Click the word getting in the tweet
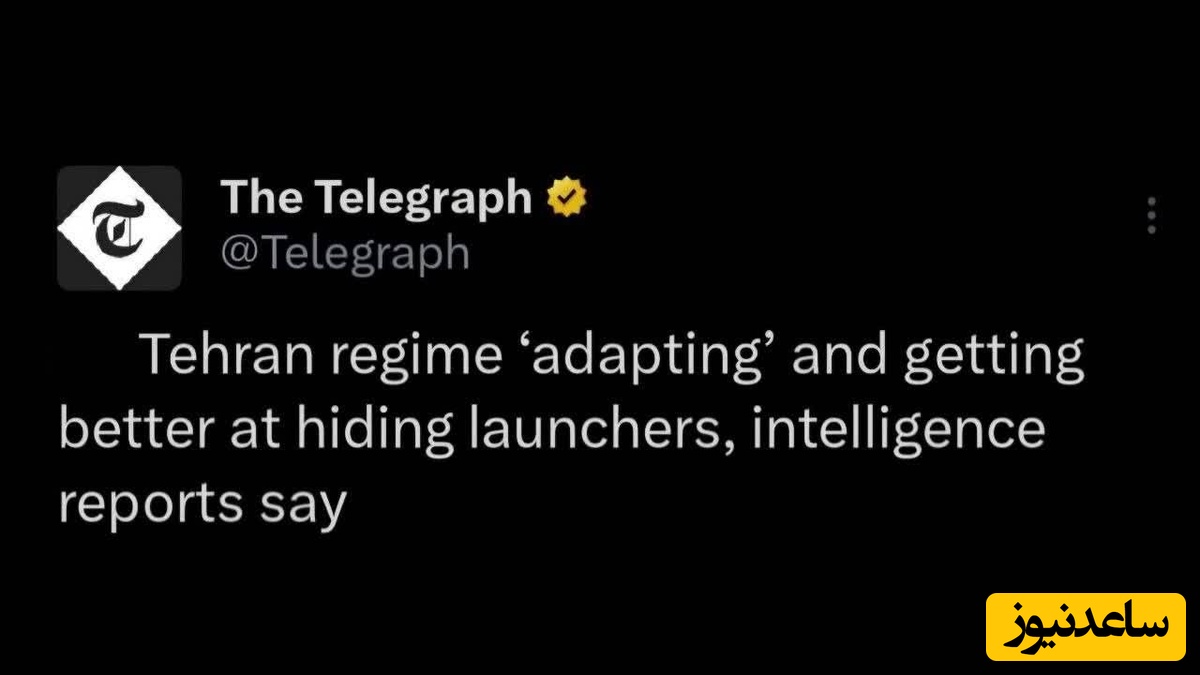 [x=994, y=358]
